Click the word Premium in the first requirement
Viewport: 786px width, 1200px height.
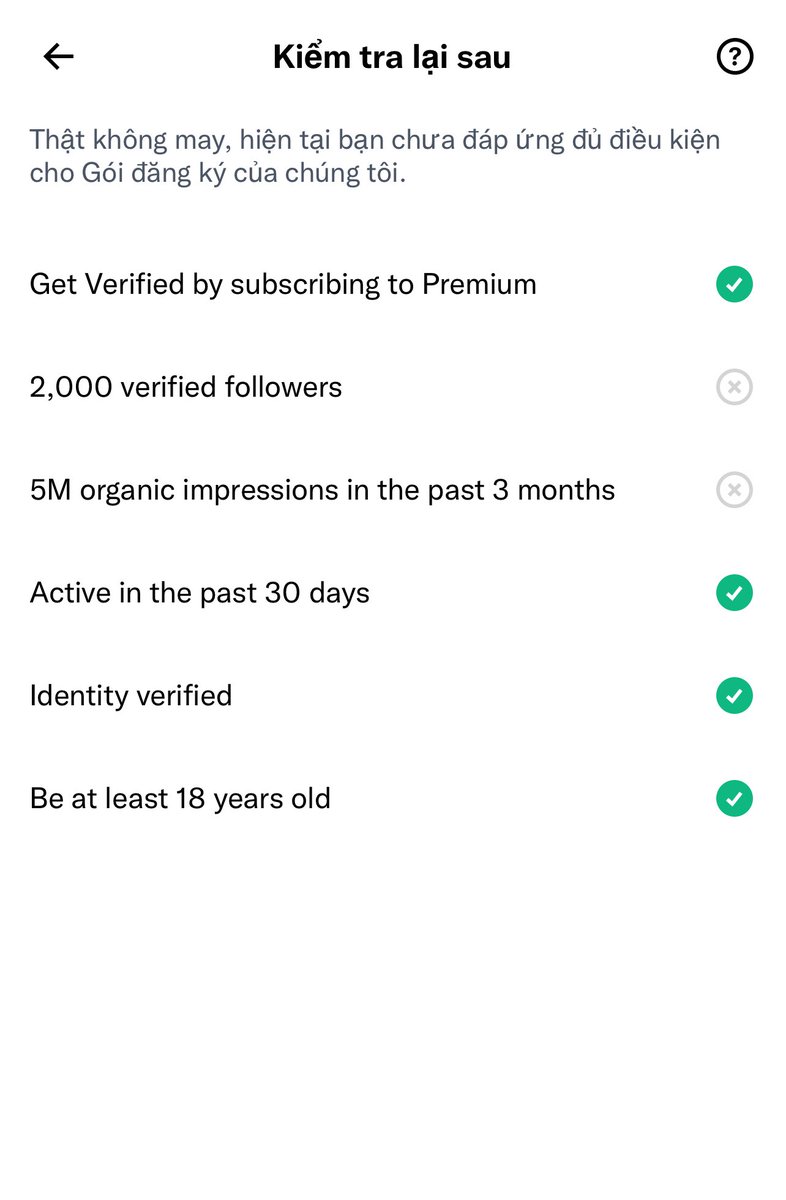479,285
